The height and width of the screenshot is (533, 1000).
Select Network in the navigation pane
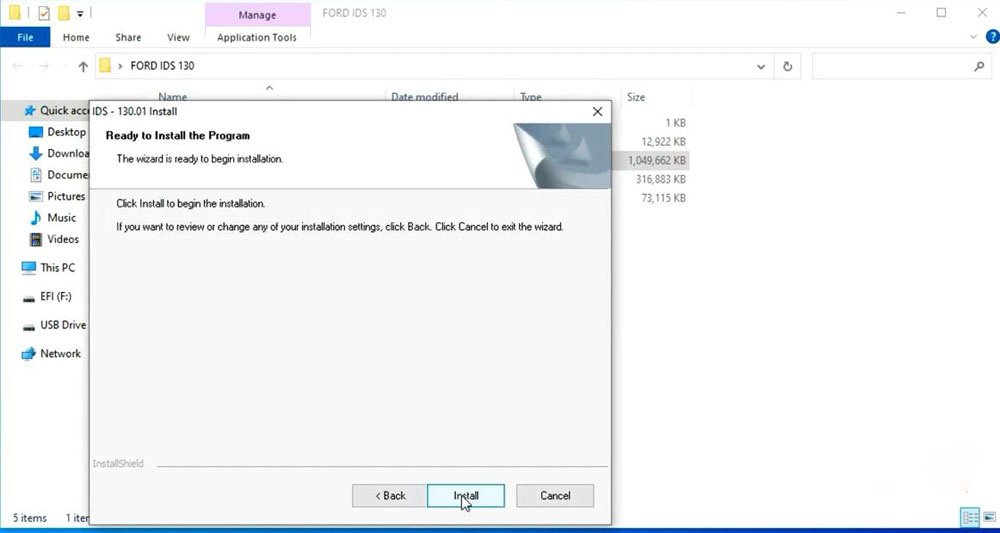coord(51,354)
